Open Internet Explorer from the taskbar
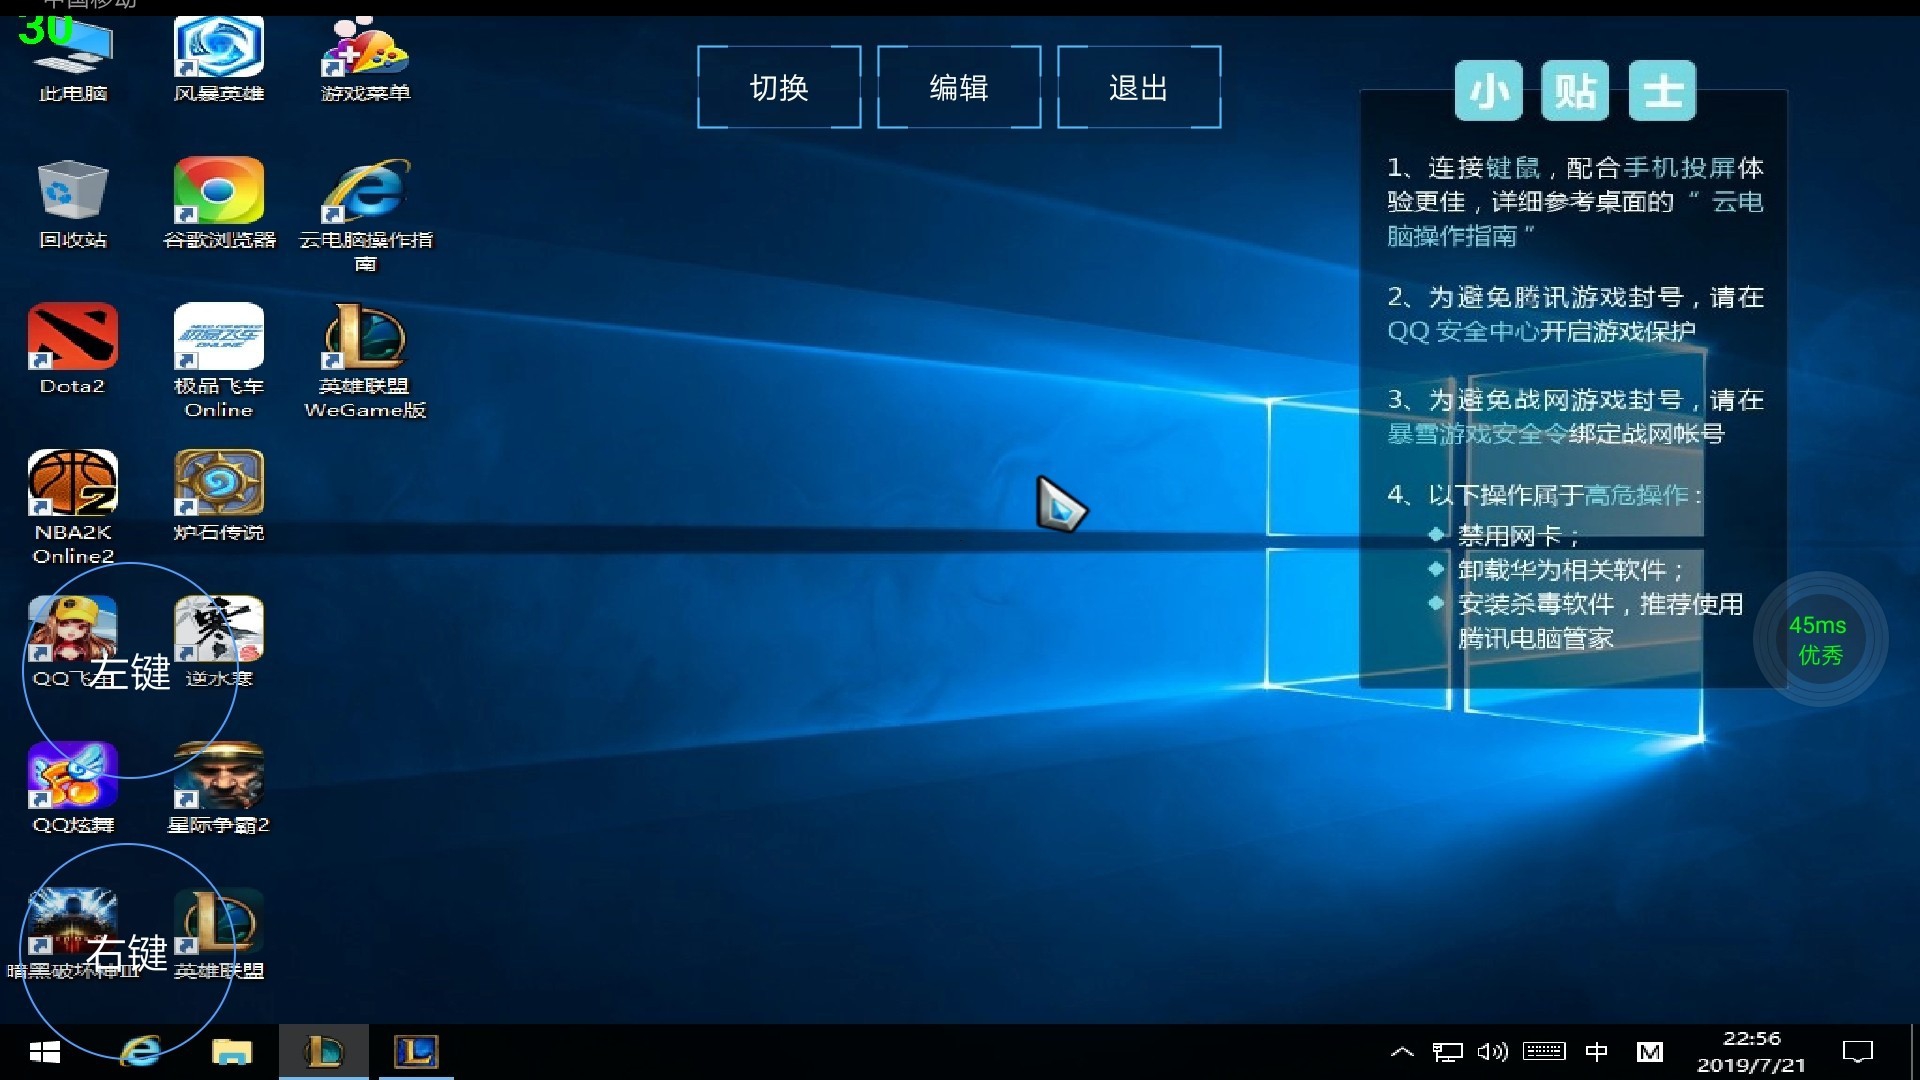1920x1080 pixels. tap(140, 1052)
